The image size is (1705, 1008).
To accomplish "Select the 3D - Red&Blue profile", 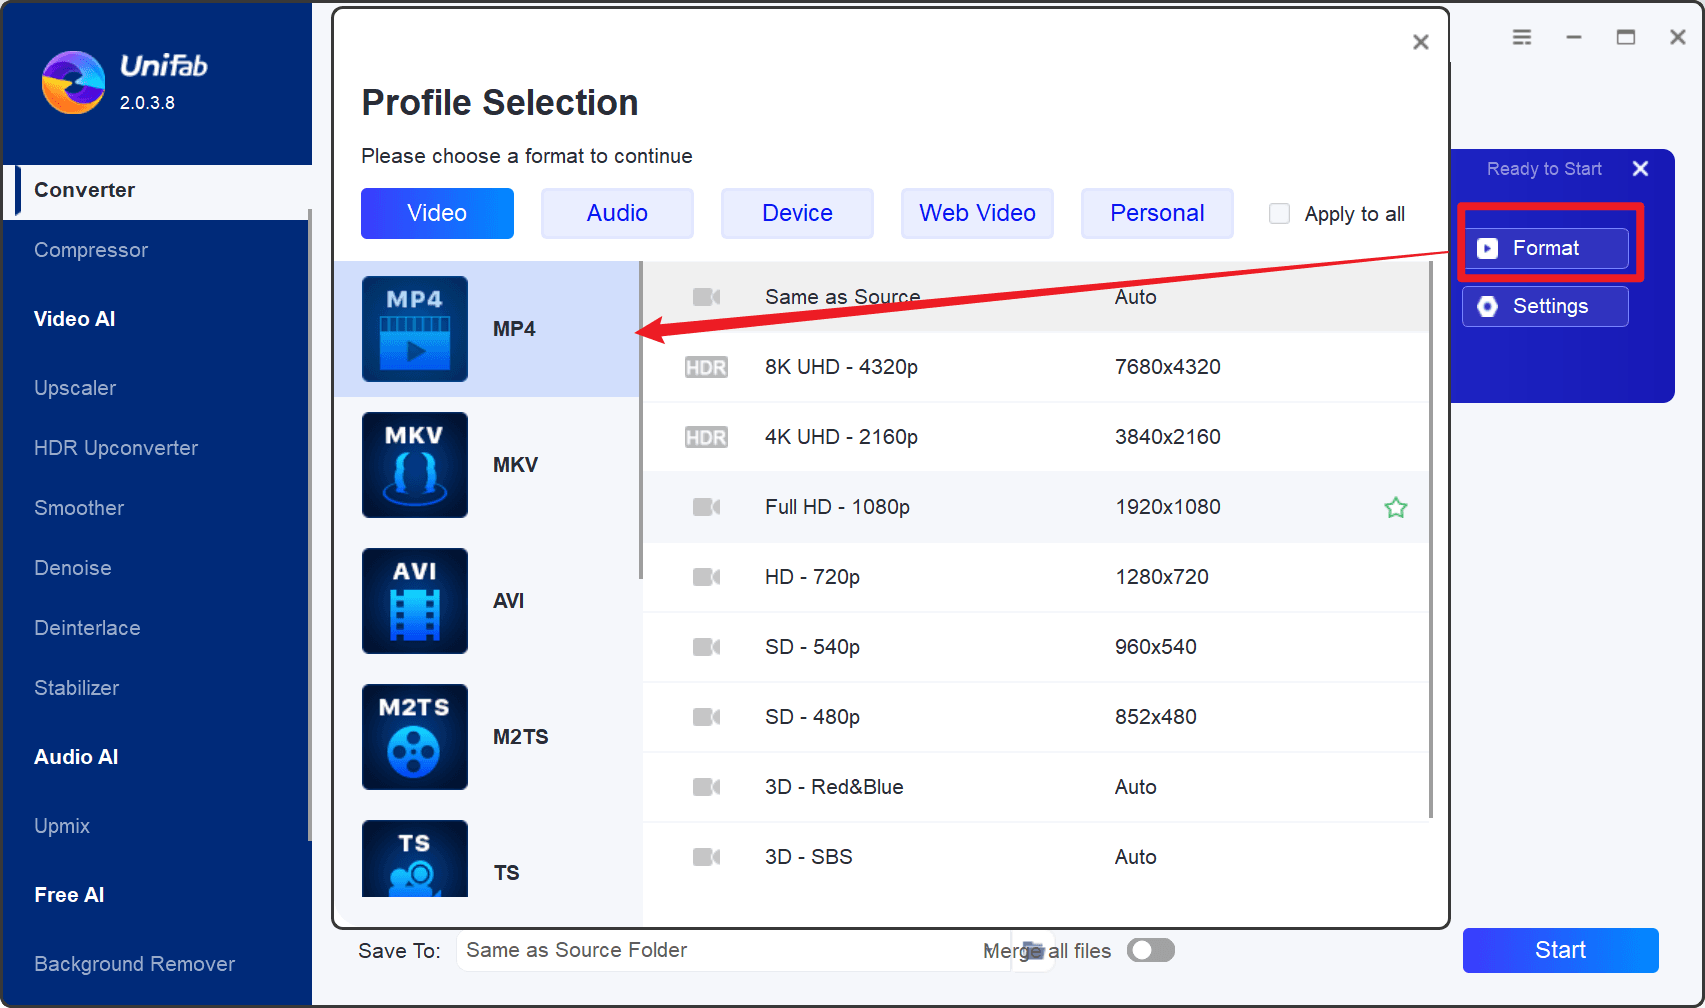I will tap(1036, 787).
